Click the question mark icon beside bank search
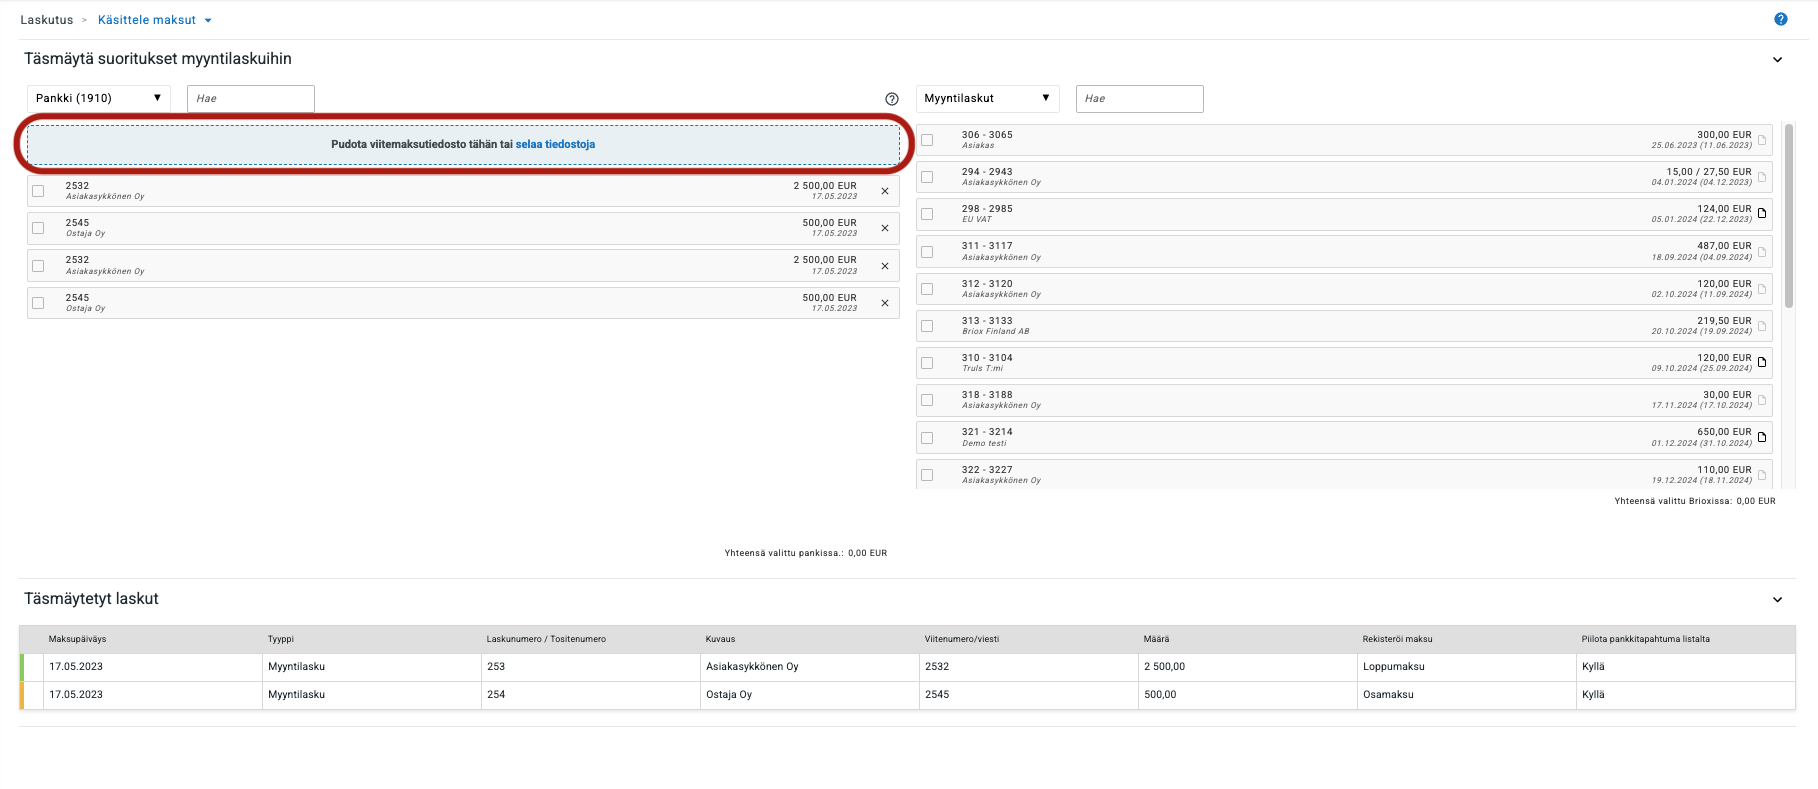The image size is (1818, 789). tap(891, 99)
